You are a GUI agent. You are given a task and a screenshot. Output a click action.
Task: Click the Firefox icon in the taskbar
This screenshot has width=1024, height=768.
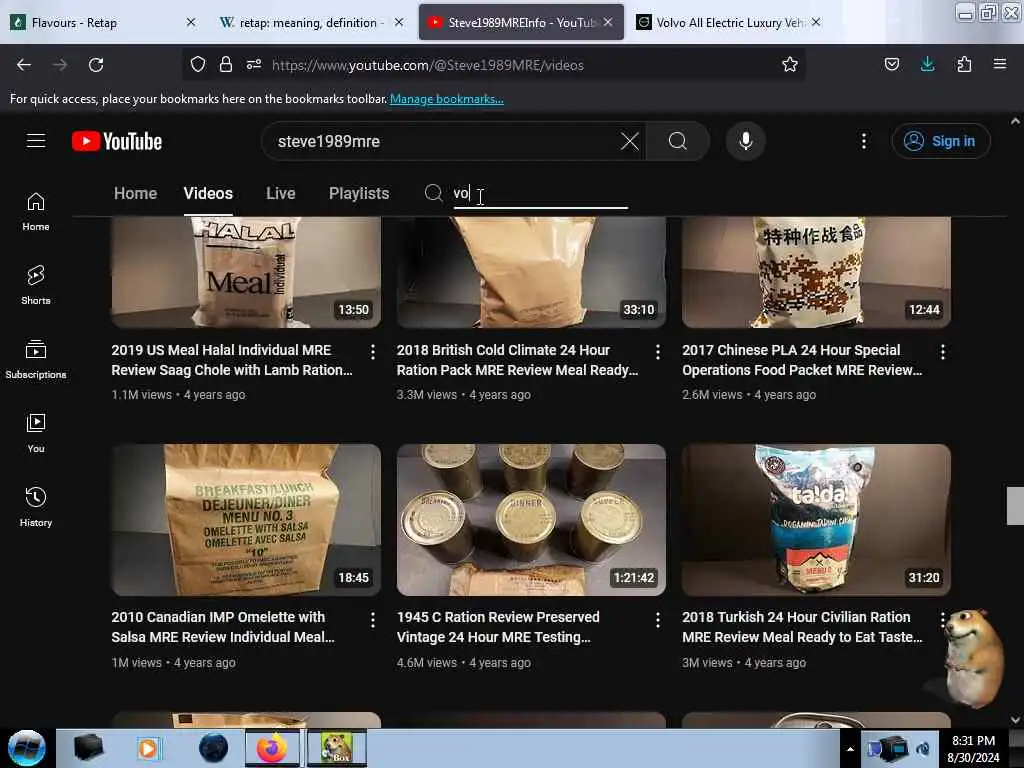272,748
